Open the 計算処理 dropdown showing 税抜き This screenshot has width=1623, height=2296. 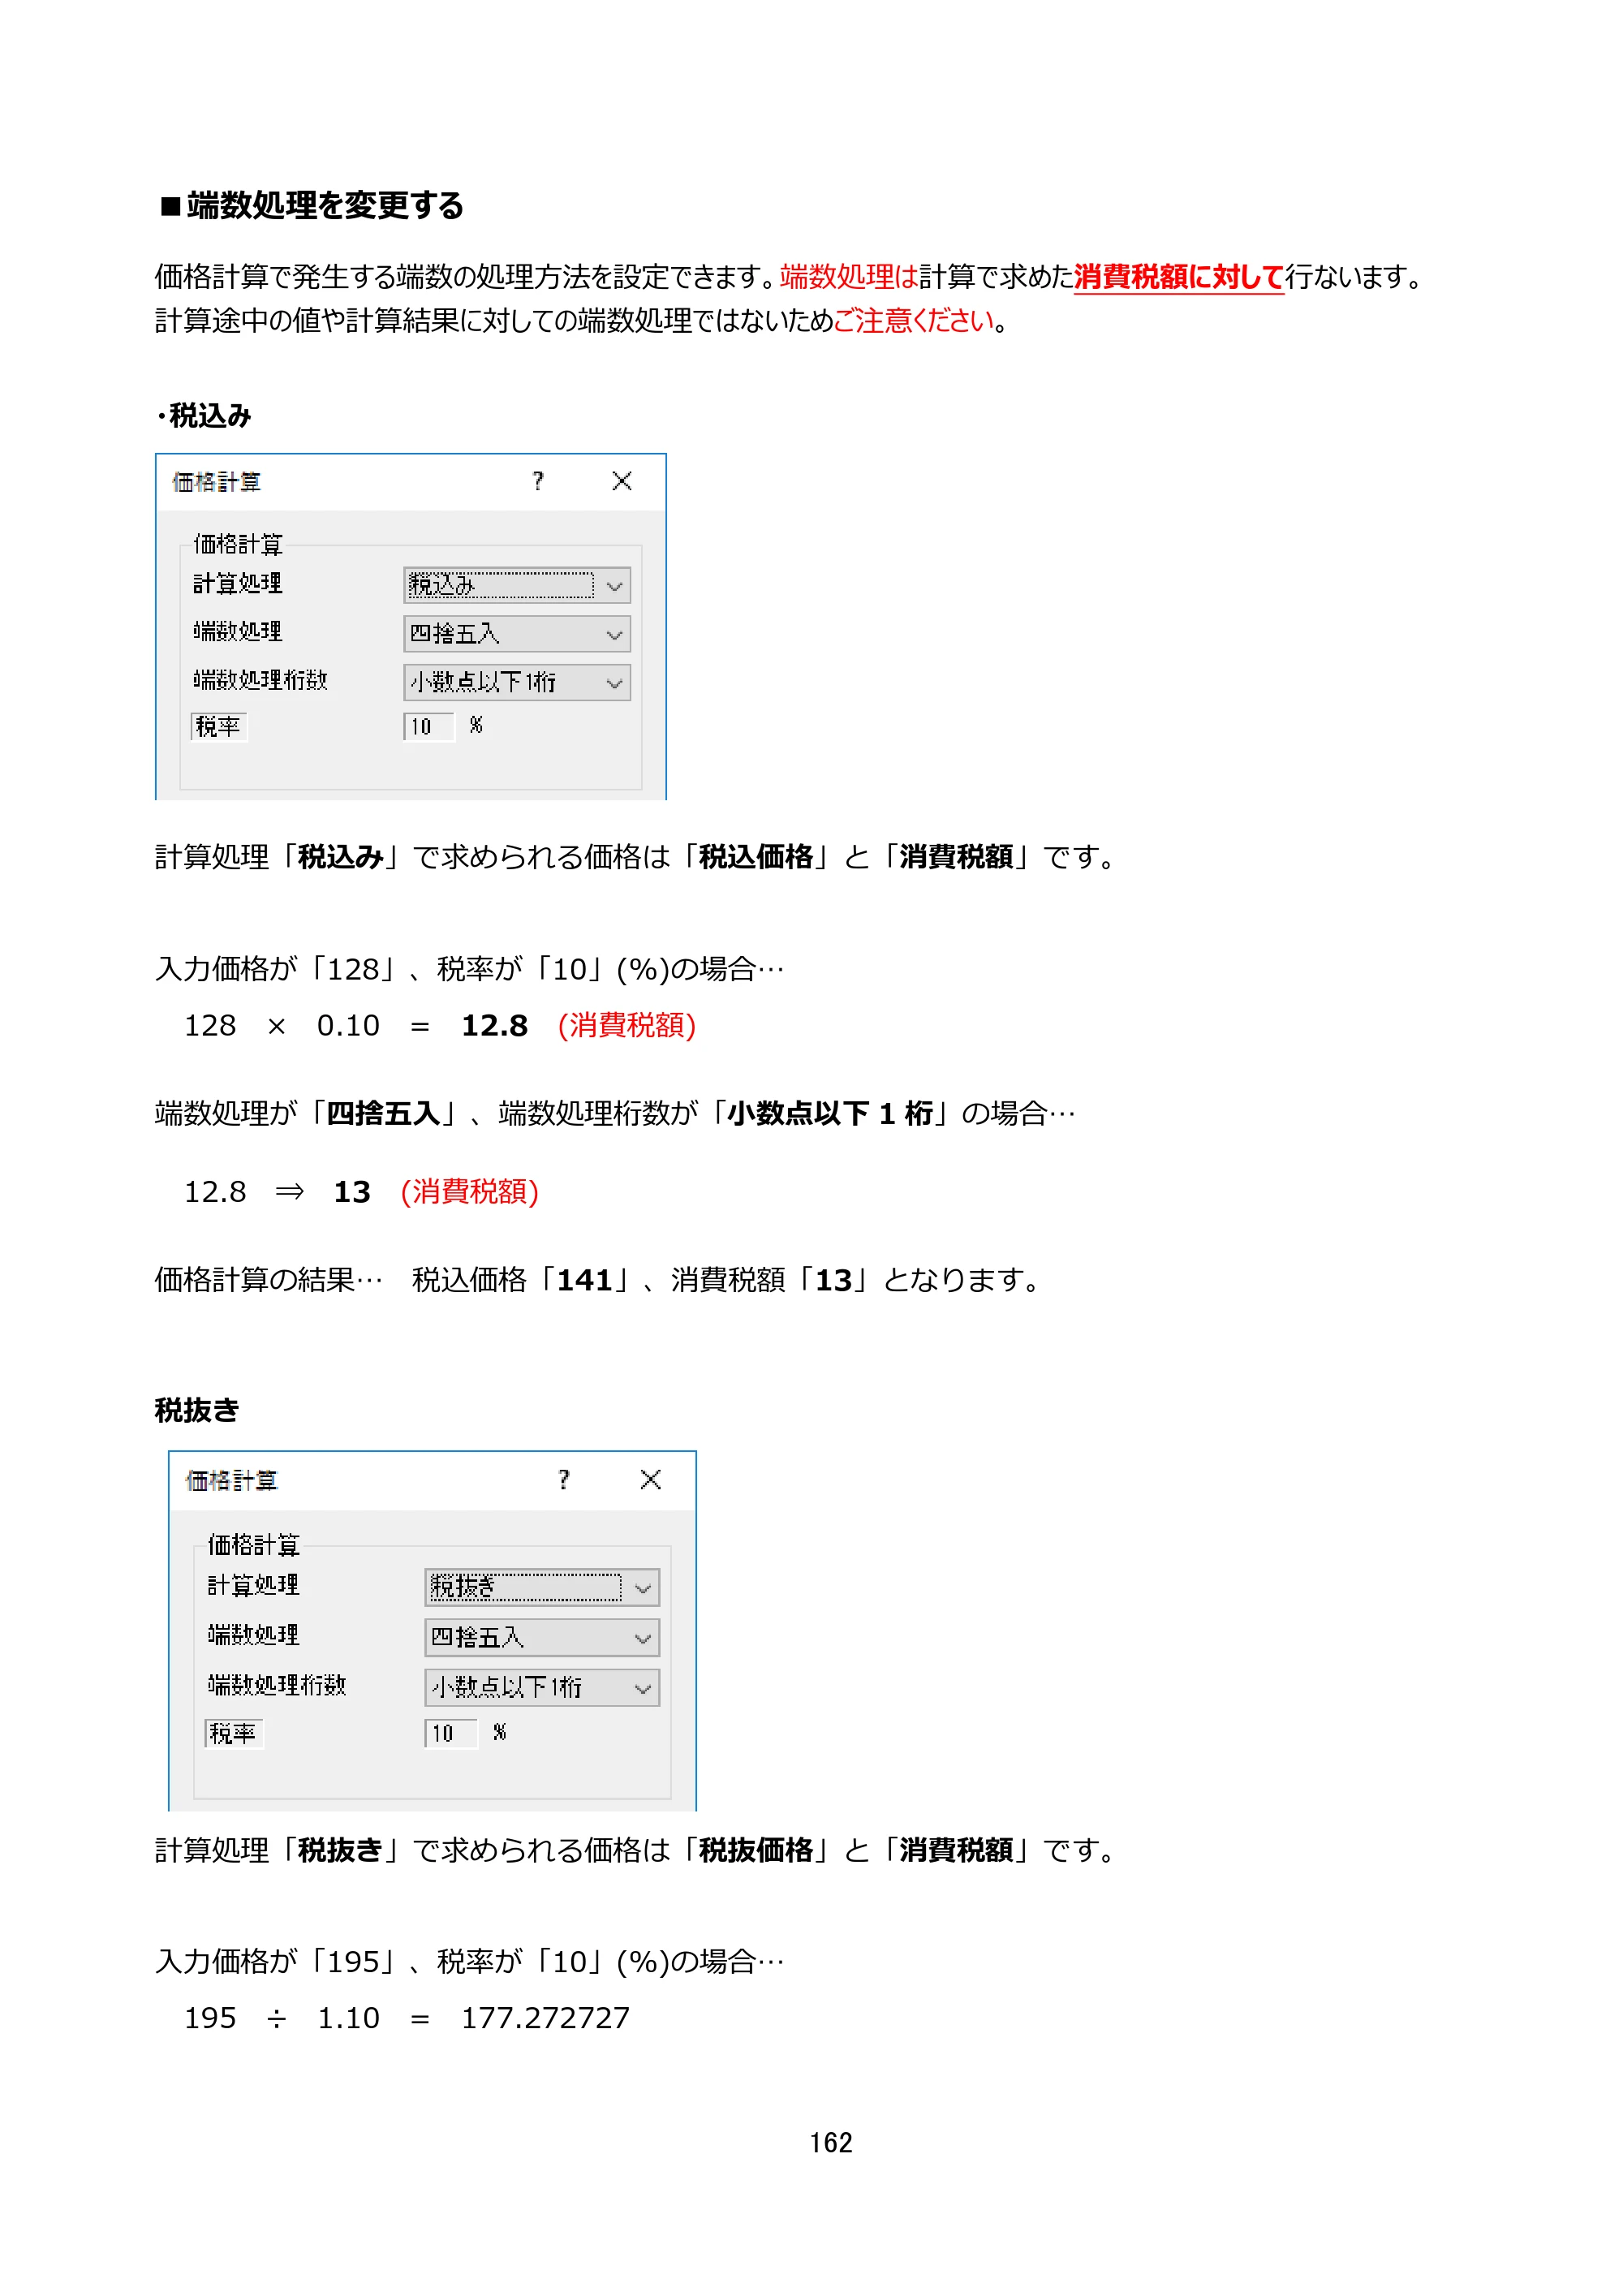(x=542, y=1587)
